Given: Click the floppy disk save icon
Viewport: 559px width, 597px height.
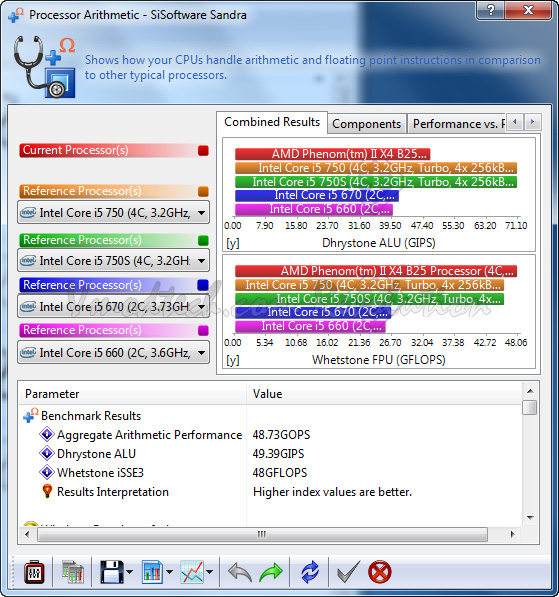Looking at the screenshot, I should pyautogui.click(x=112, y=572).
